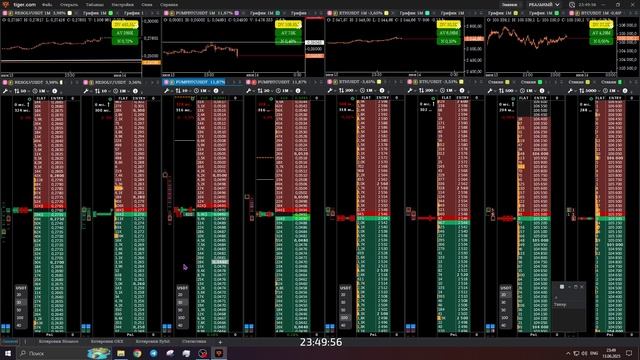The width and height of the screenshot is (640, 360).
Task: Click the Заявки button
Action: point(509,4)
